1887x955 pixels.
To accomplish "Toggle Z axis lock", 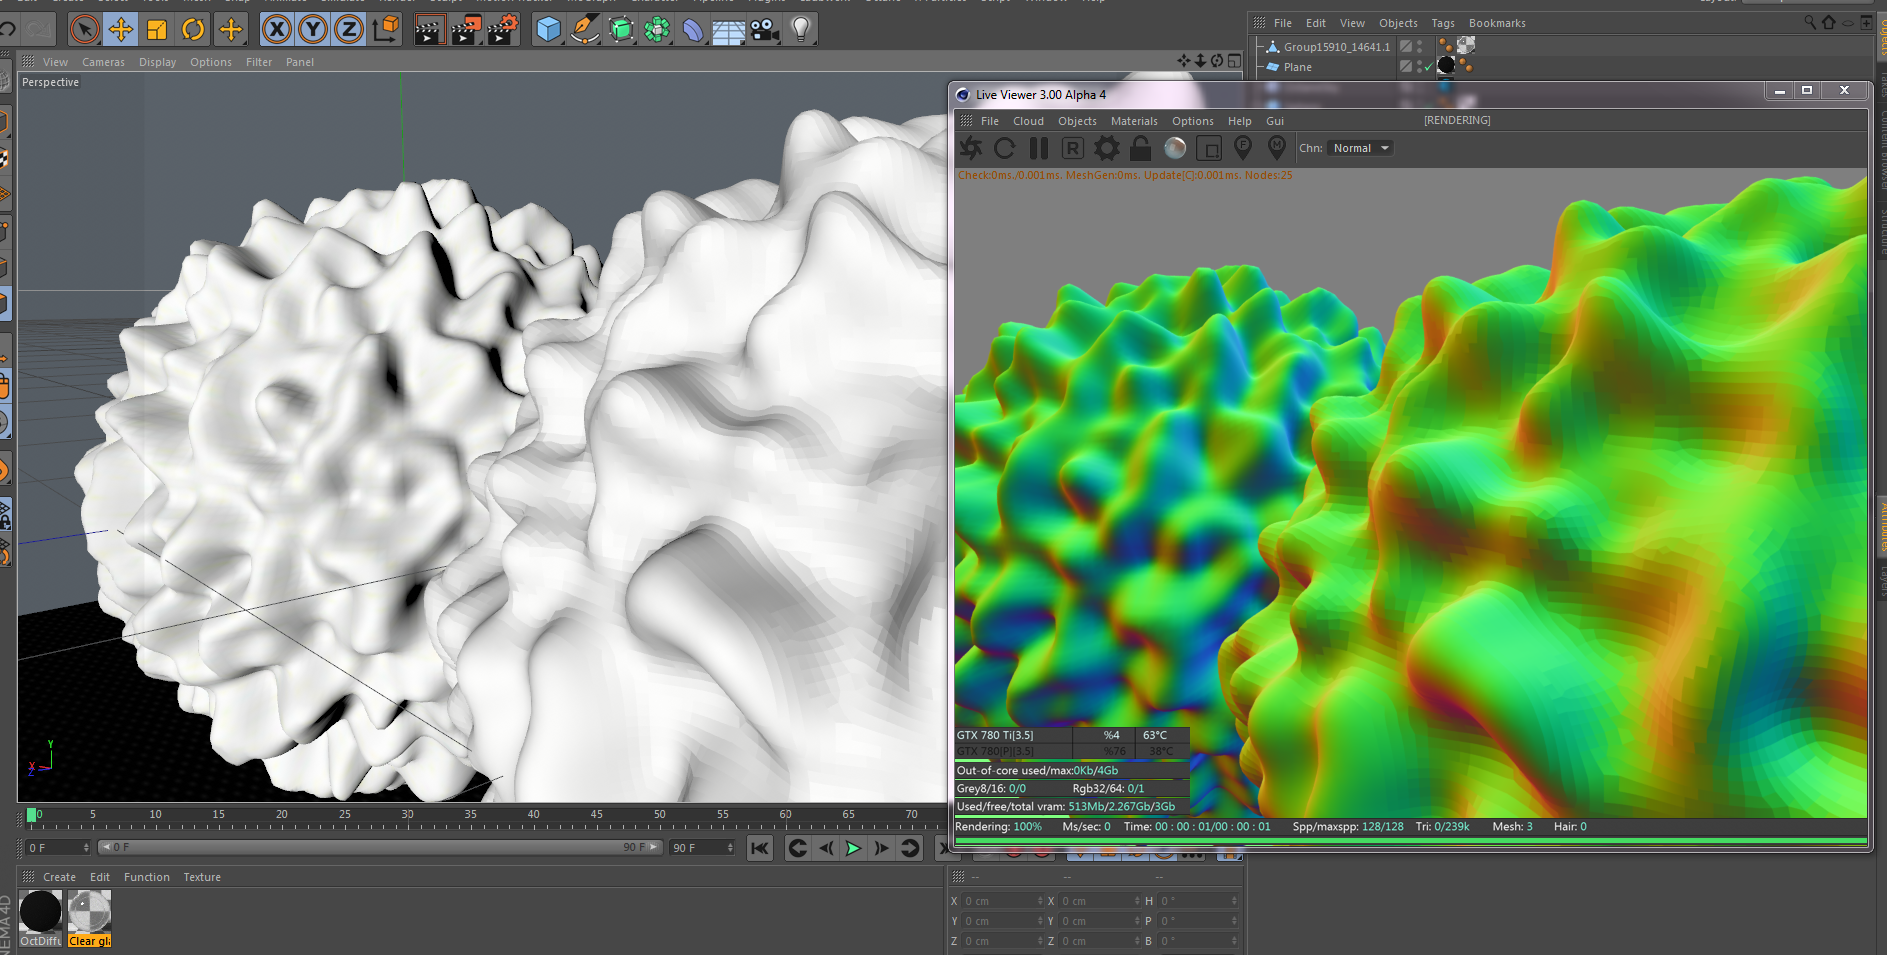I will click(348, 30).
